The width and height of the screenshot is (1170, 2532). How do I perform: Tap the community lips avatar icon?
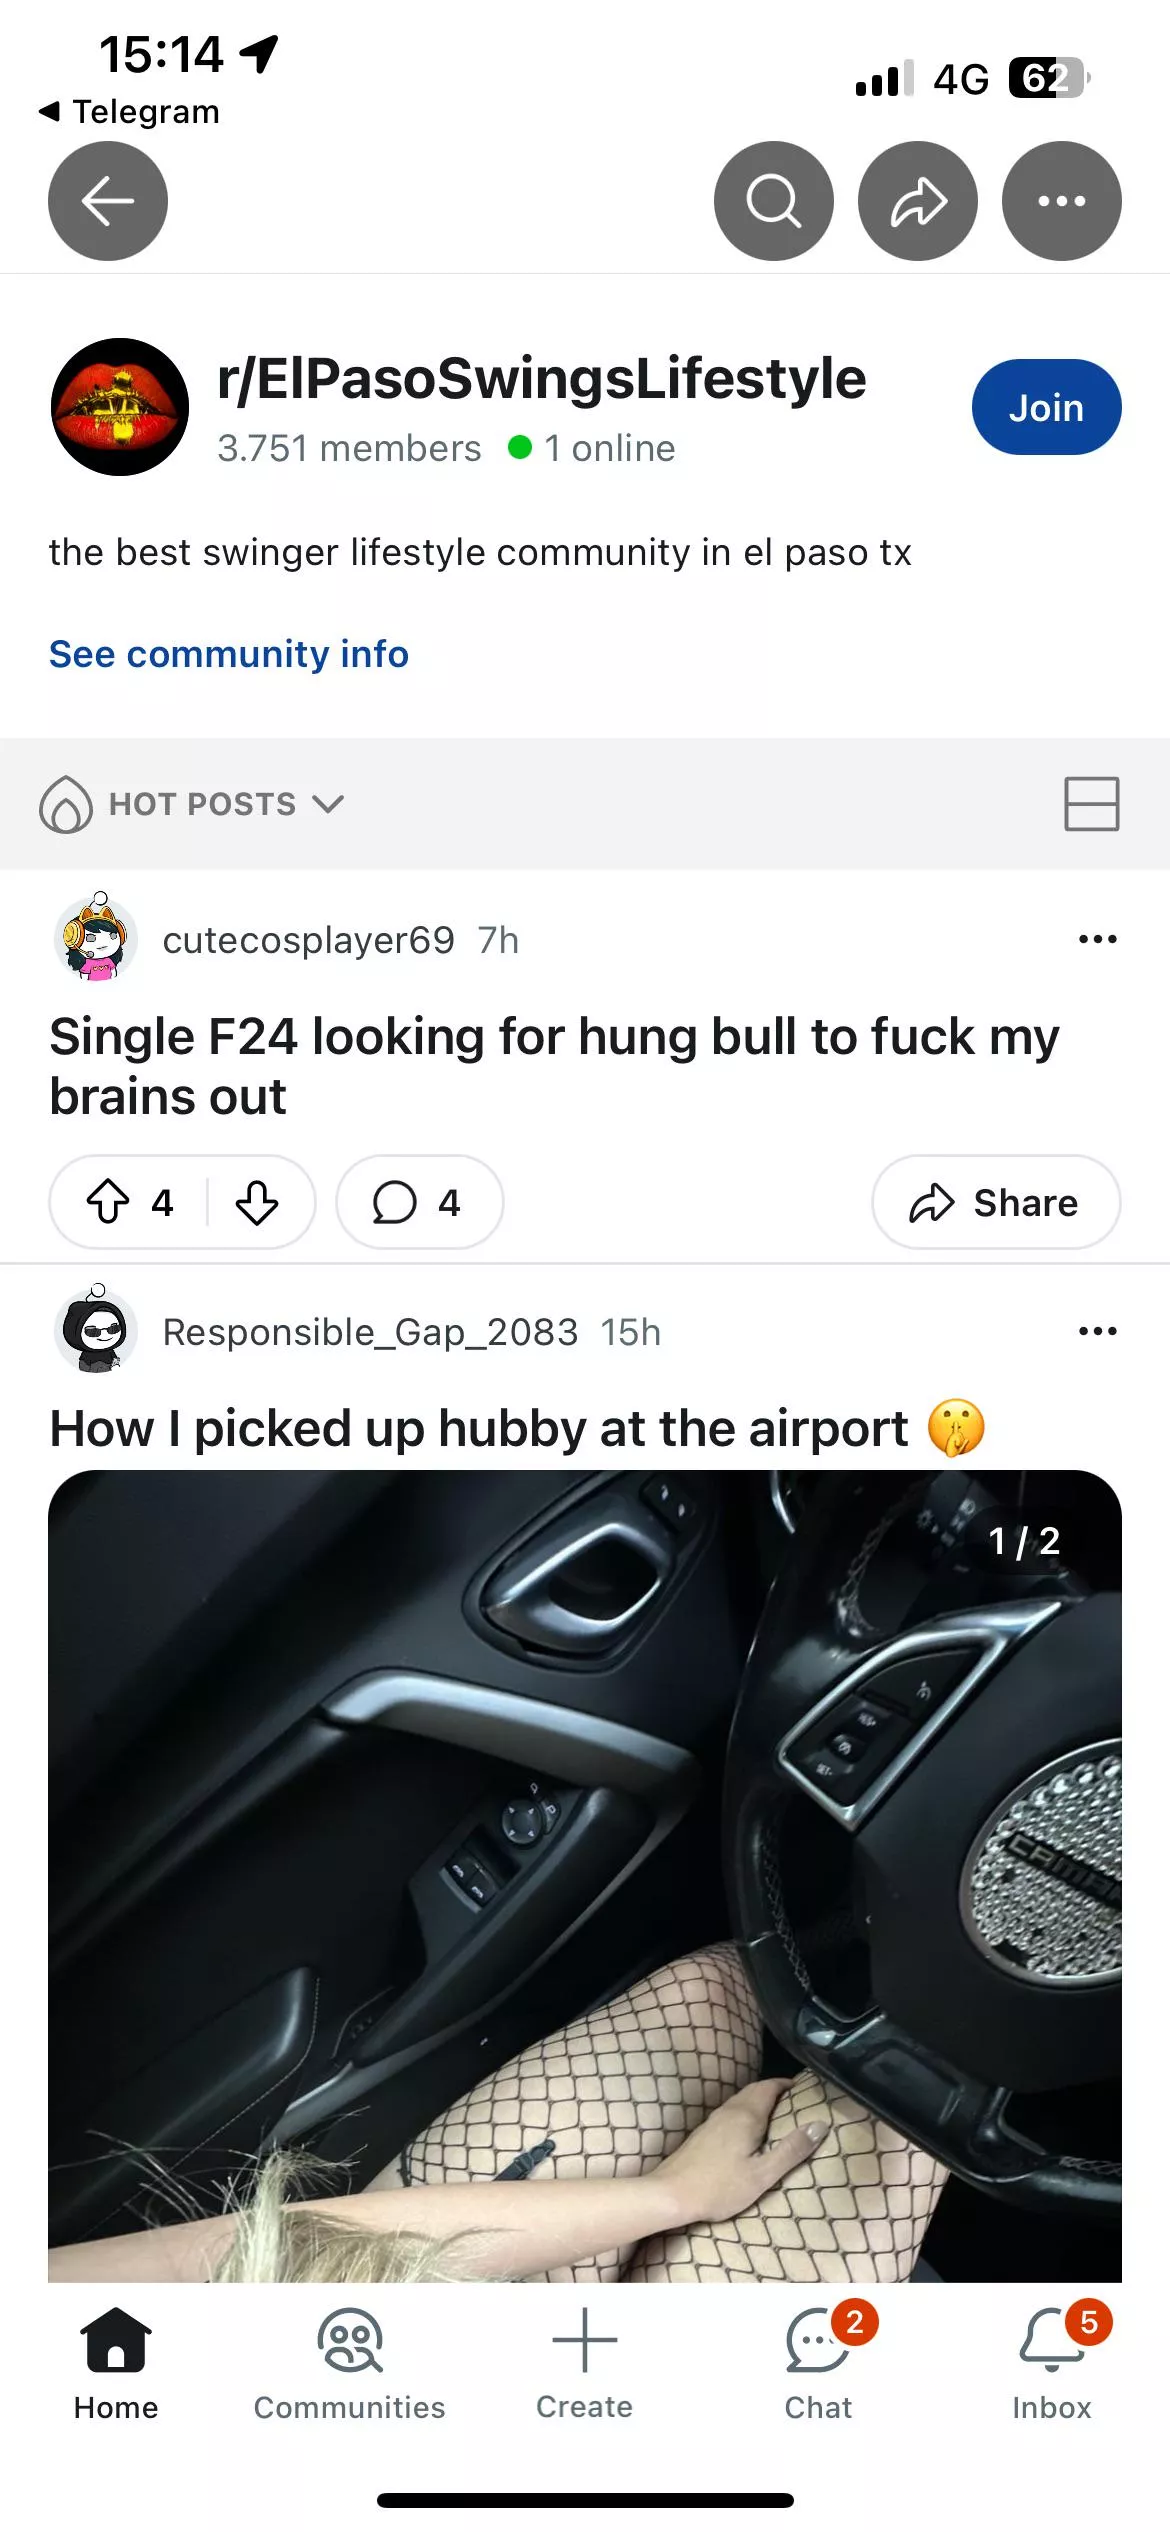pyautogui.click(x=120, y=407)
